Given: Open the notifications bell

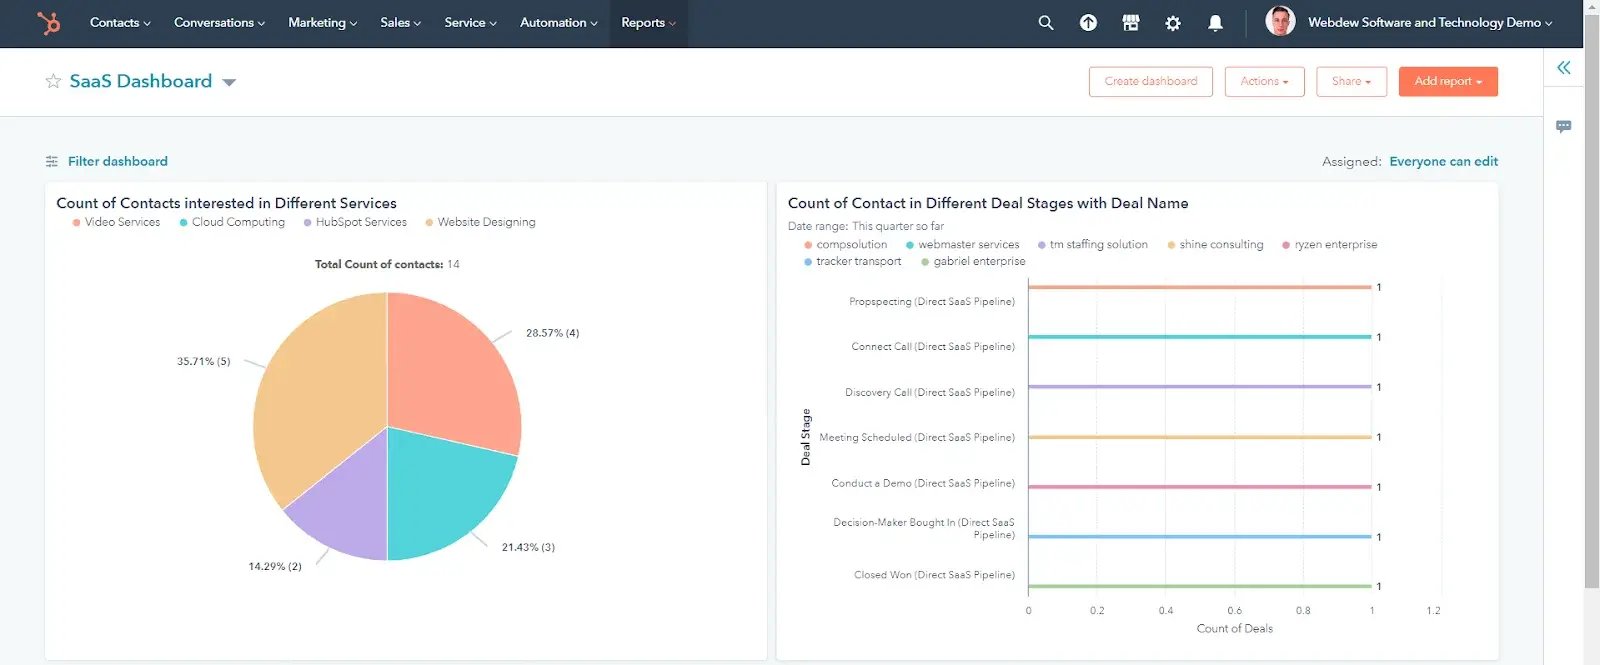Looking at the screenshot, I should click(1215, 22).
